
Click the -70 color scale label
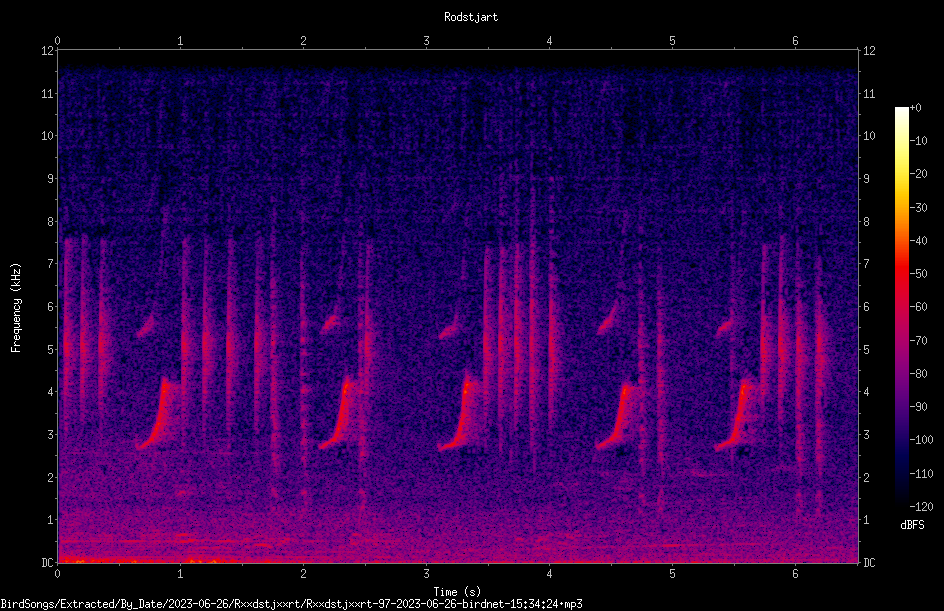click(919, 341)
